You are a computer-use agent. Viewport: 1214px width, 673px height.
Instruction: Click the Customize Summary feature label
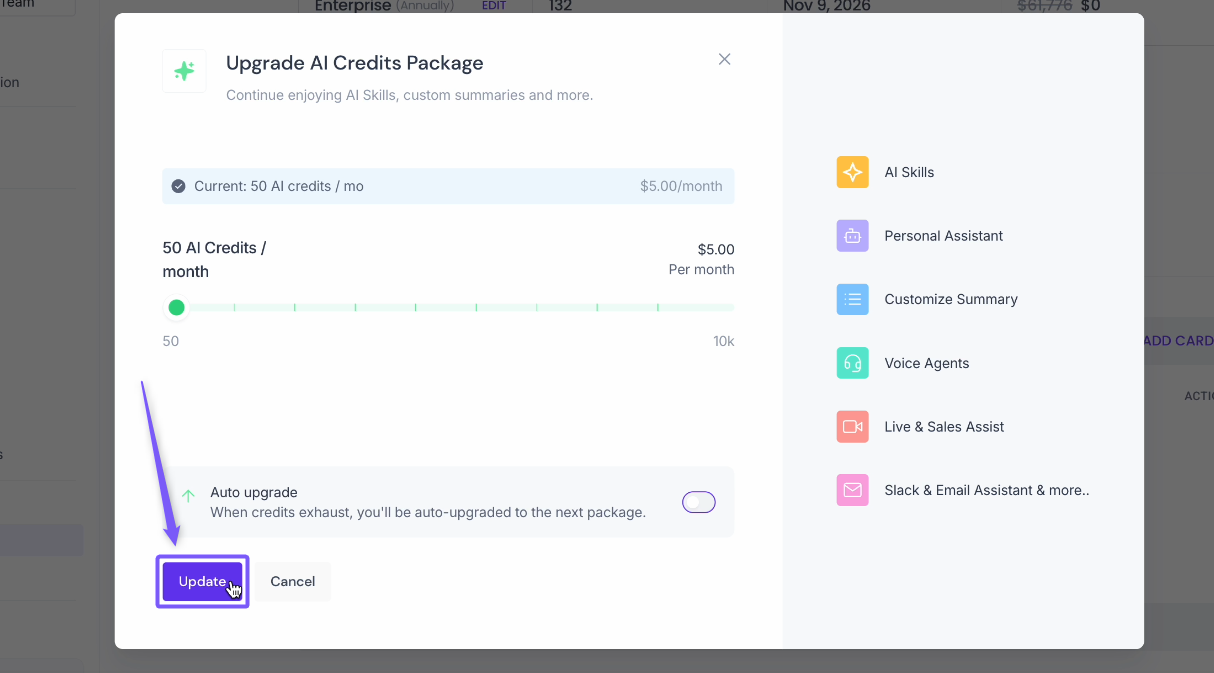950,299
